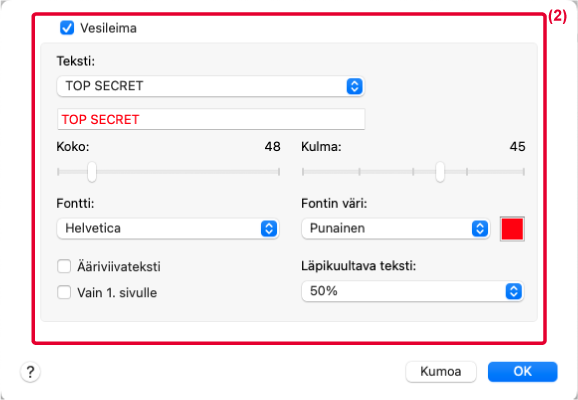This screenshot has height=400, width=578.
Task: Enable the Vain 1. sivulle checkbox
Action: (x=64, y=292)
